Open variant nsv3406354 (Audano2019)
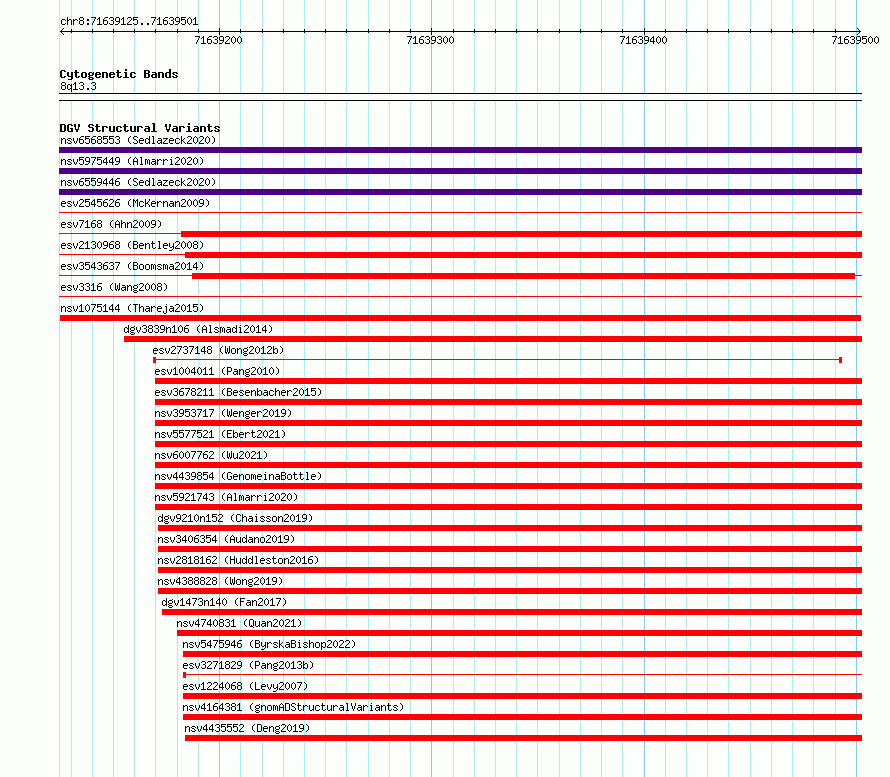The width and height of the screenshot is (890, 777). click(x=226, y=539)
